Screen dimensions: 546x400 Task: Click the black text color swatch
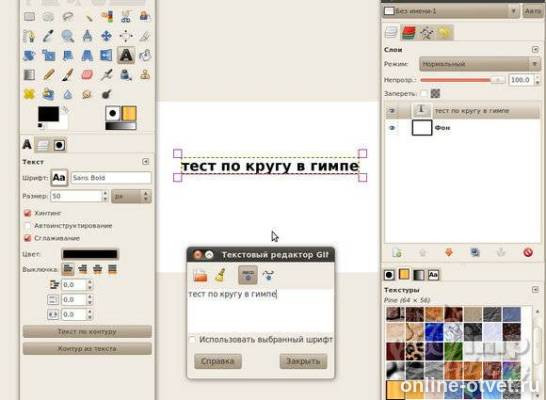tap(90, 254)
